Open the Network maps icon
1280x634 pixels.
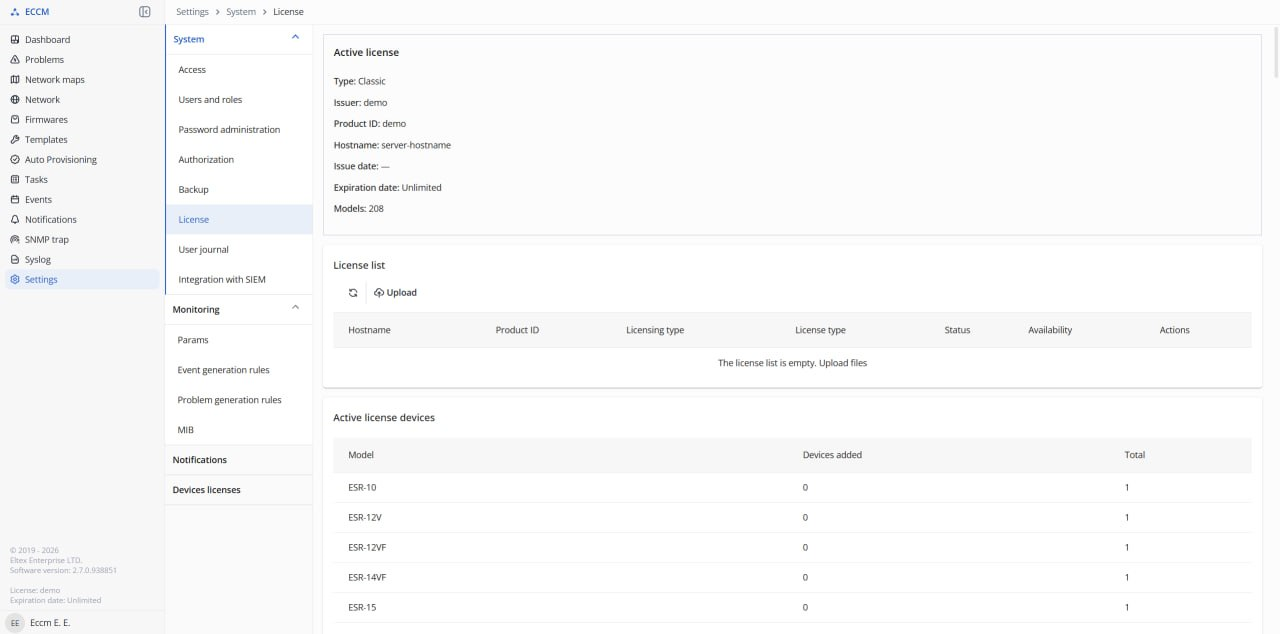[15, 80]
